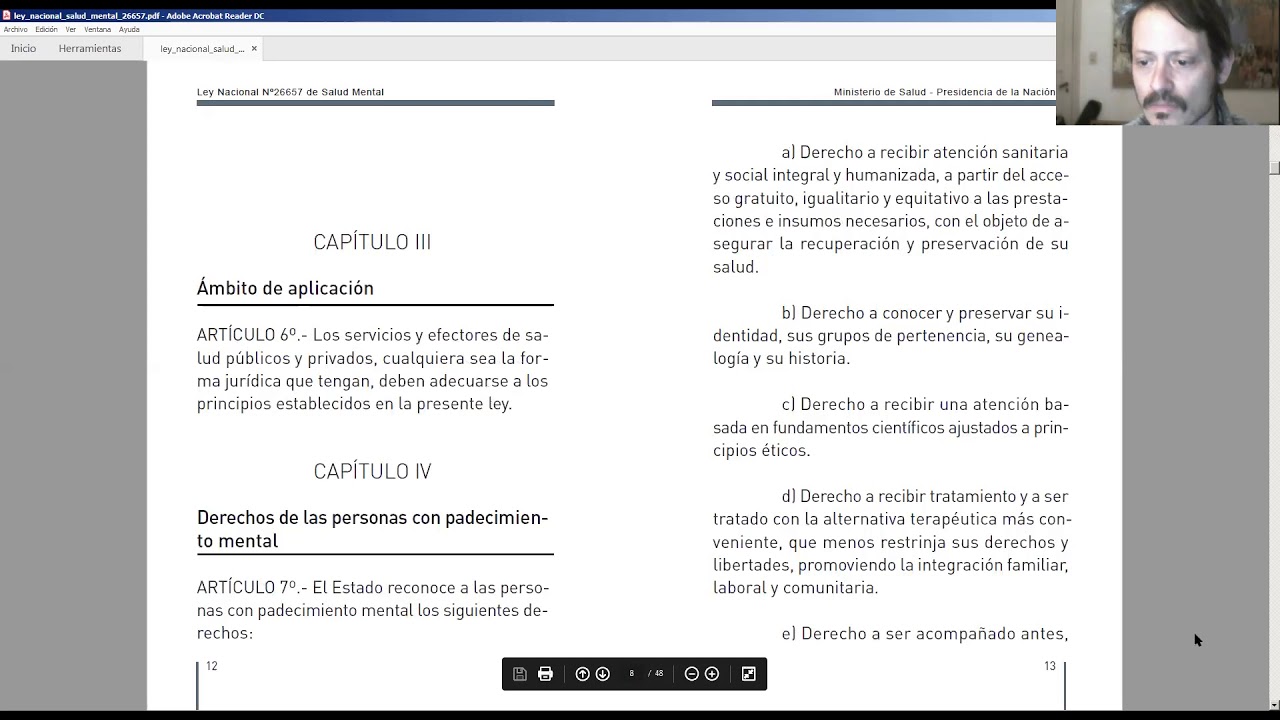Print the document using the printer icon

(545, 674)
